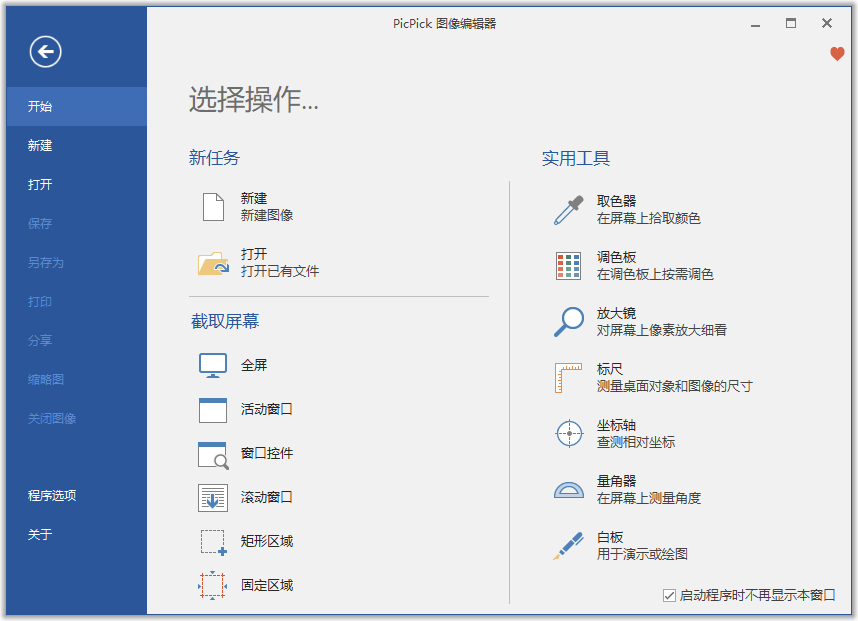Click the Color palette grid icon
The width and height of the screenshot is (858, 621).
point(569,266)
